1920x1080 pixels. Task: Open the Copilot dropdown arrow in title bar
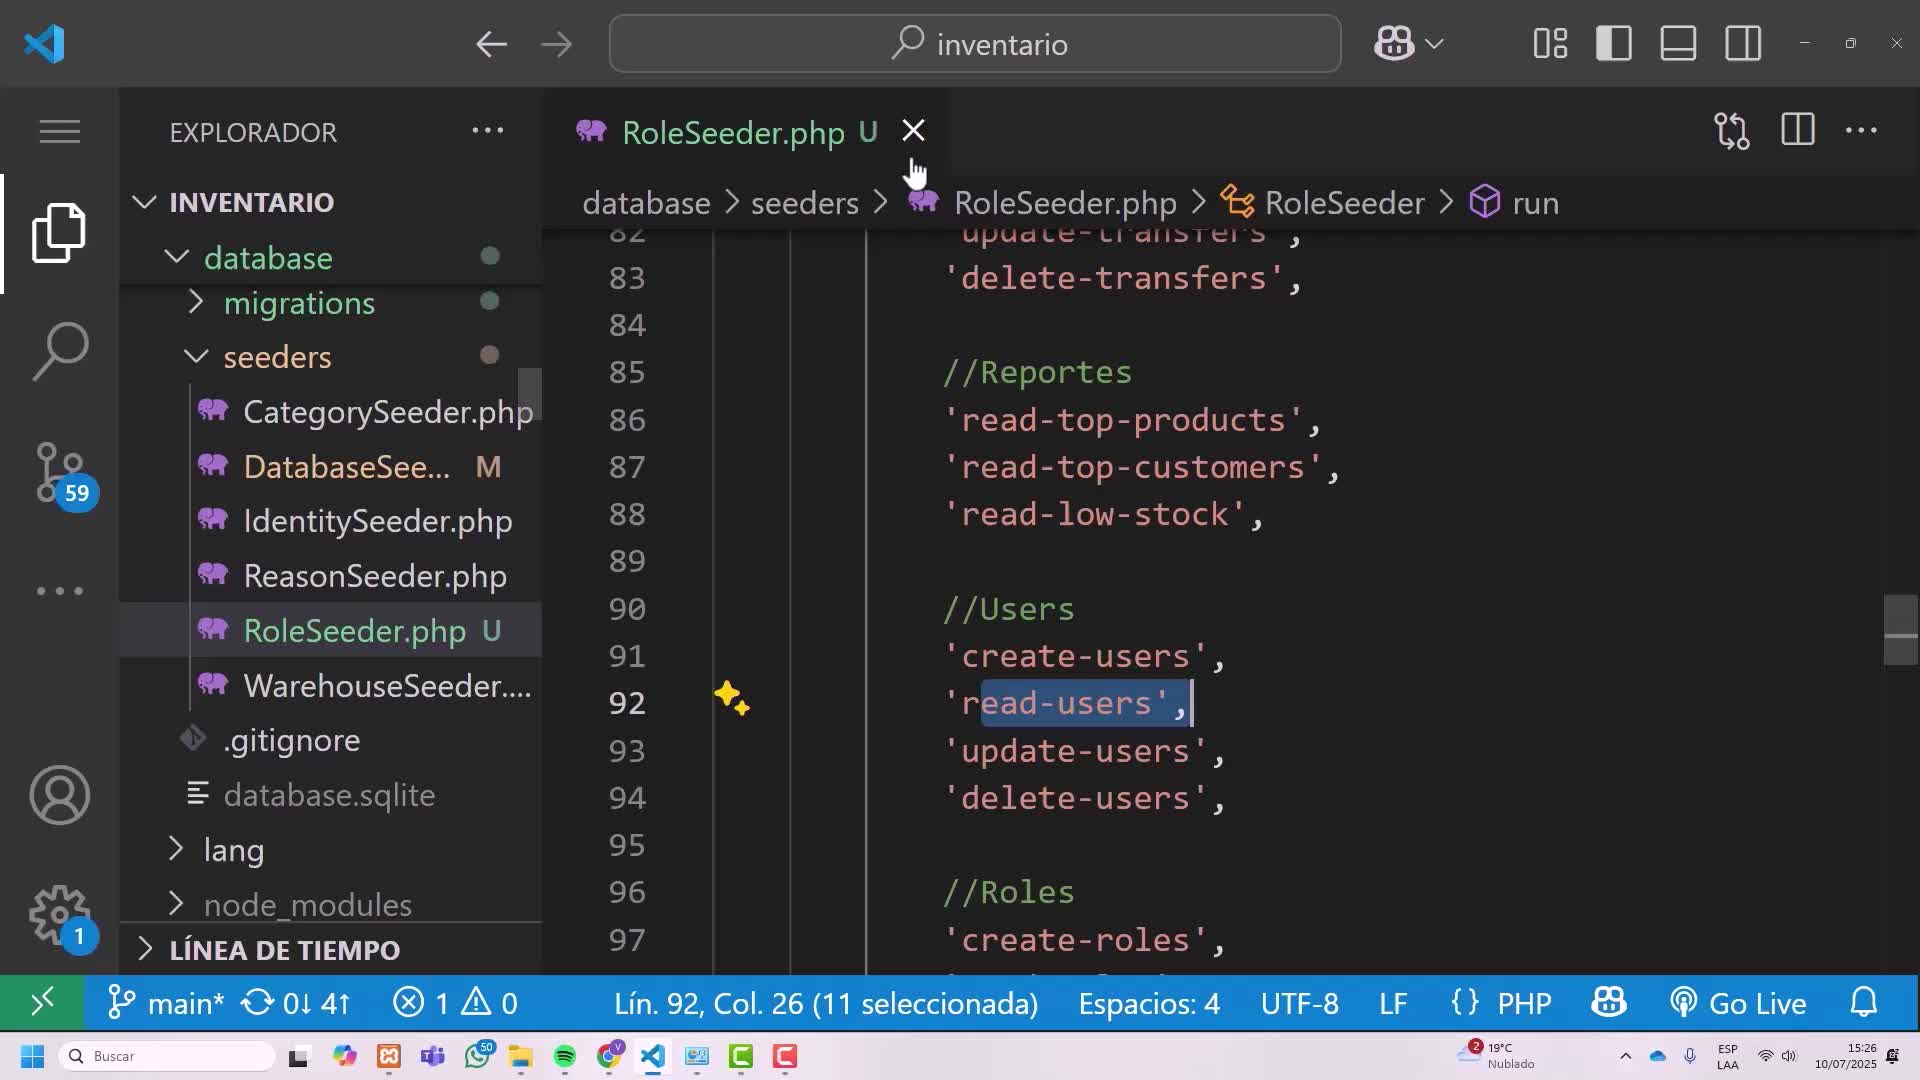[x=1434, y=44]
